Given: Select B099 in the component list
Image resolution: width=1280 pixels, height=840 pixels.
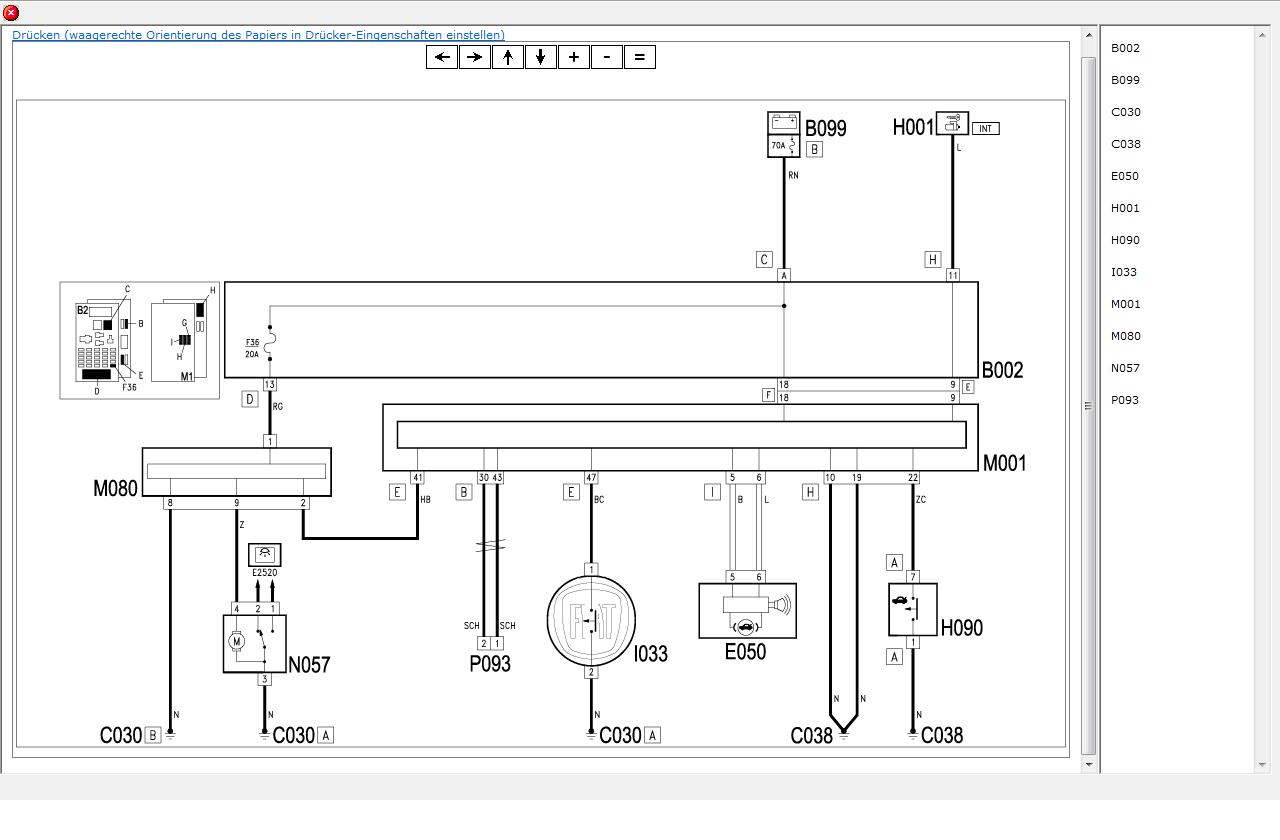Looking at the screenshot, I should [x=1125, y=80].
